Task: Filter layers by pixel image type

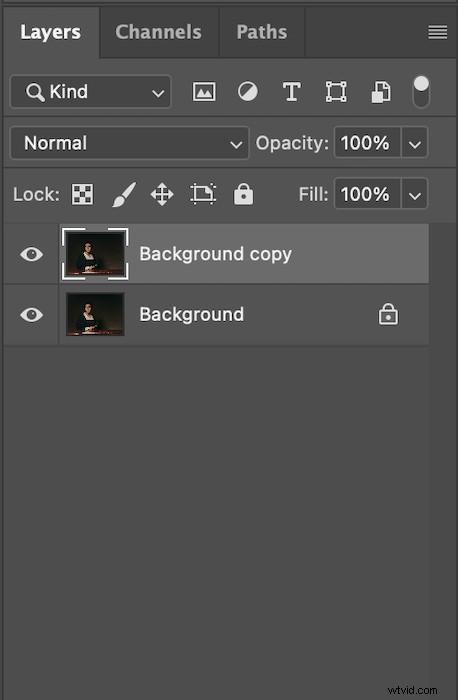Action: 204,92
